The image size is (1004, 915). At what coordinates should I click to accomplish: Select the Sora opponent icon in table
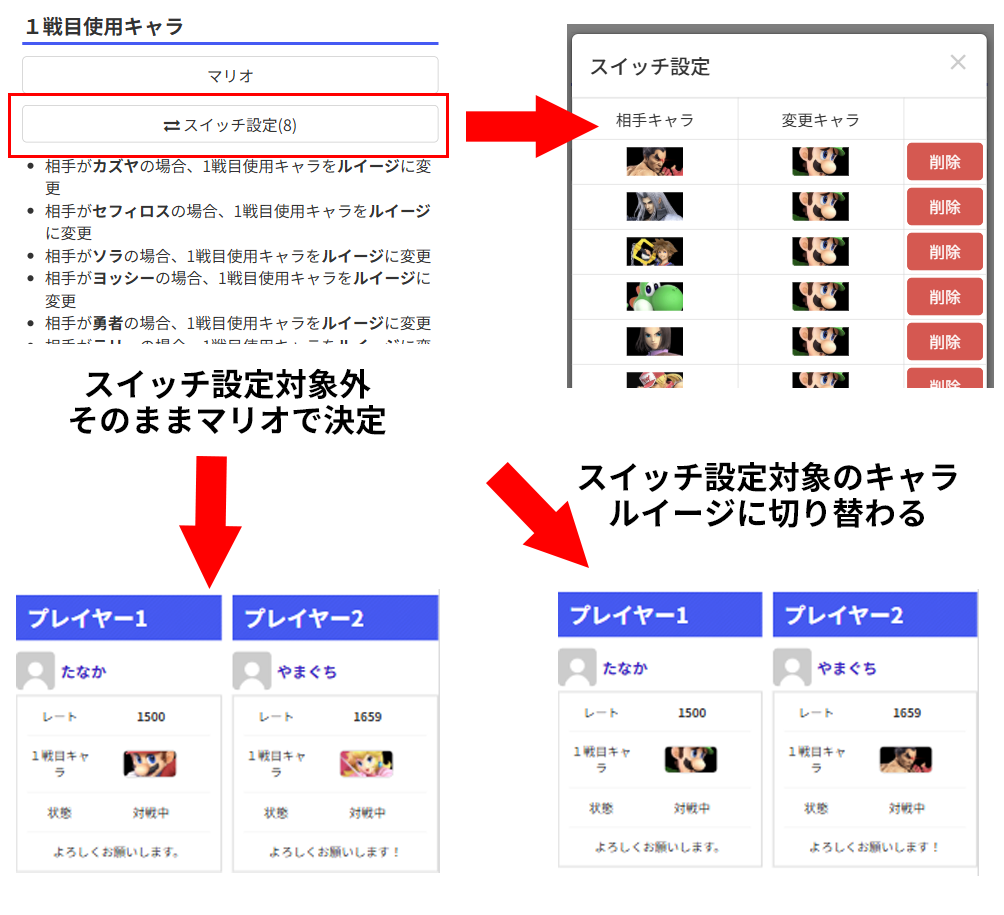[x=655, y=251]
